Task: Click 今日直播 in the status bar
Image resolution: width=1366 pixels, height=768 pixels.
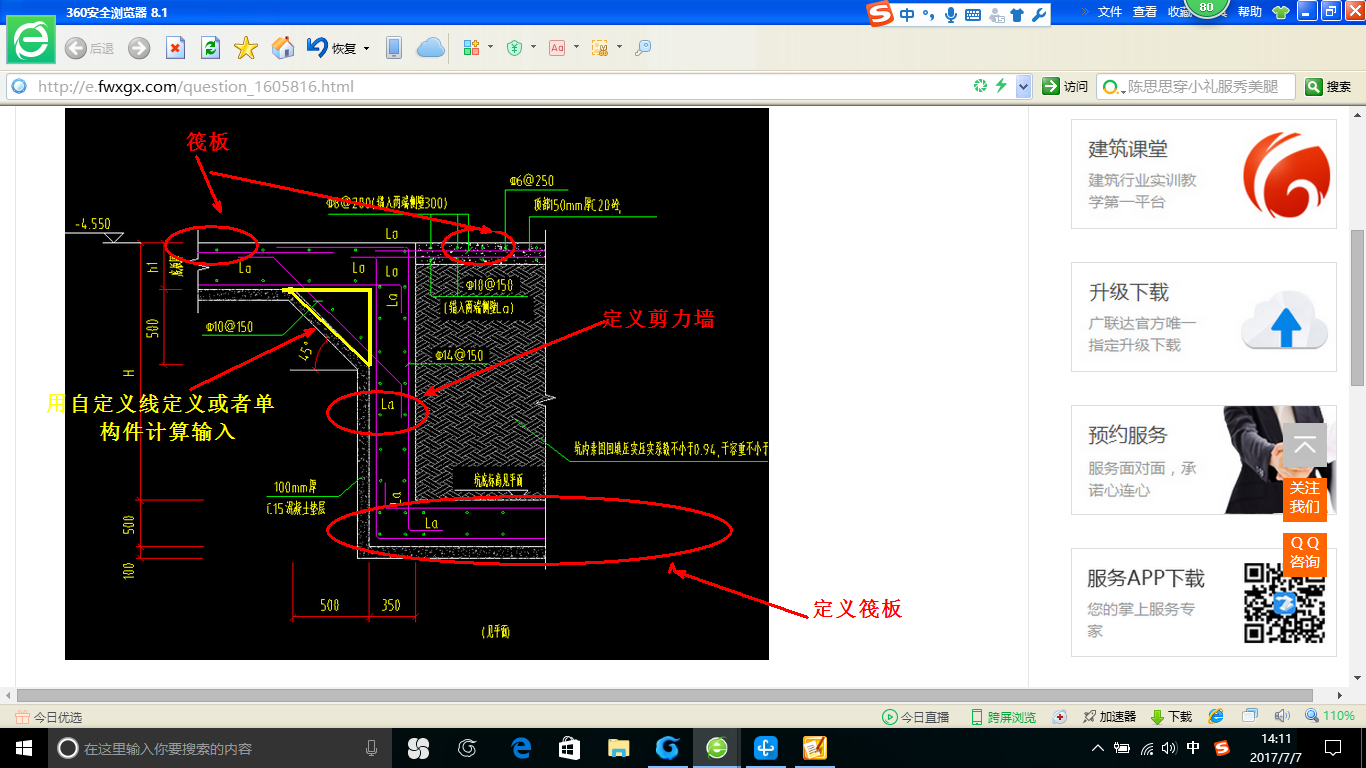Action: pyautogui.click(x=915, y=717)
